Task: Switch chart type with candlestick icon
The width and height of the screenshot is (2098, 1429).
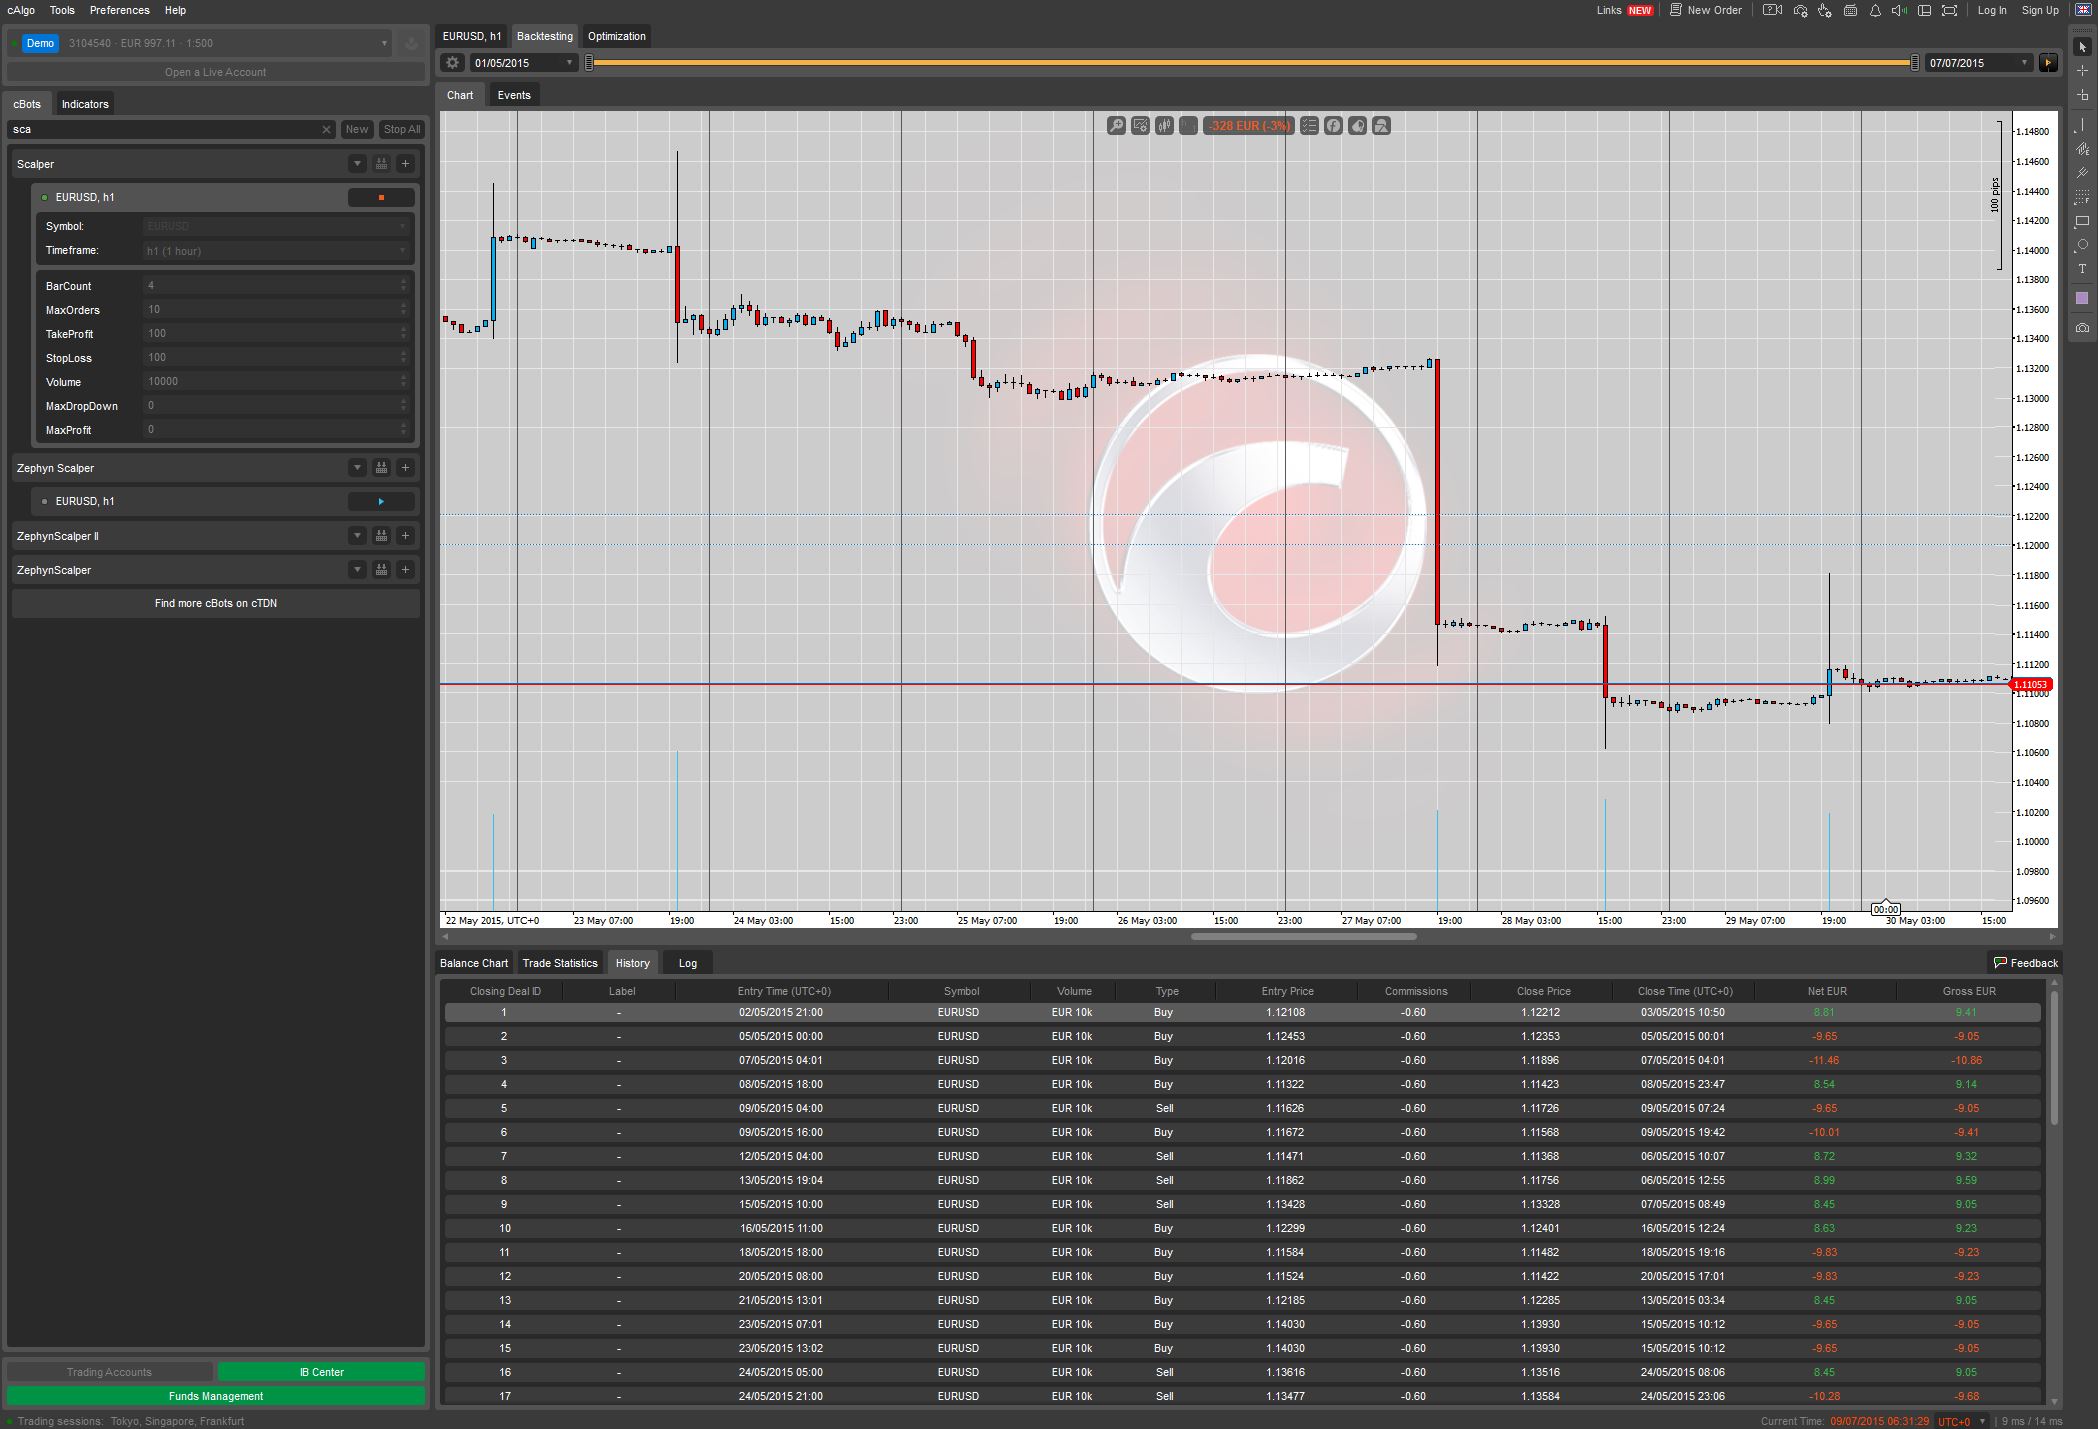Action: tap(1164, 126)
